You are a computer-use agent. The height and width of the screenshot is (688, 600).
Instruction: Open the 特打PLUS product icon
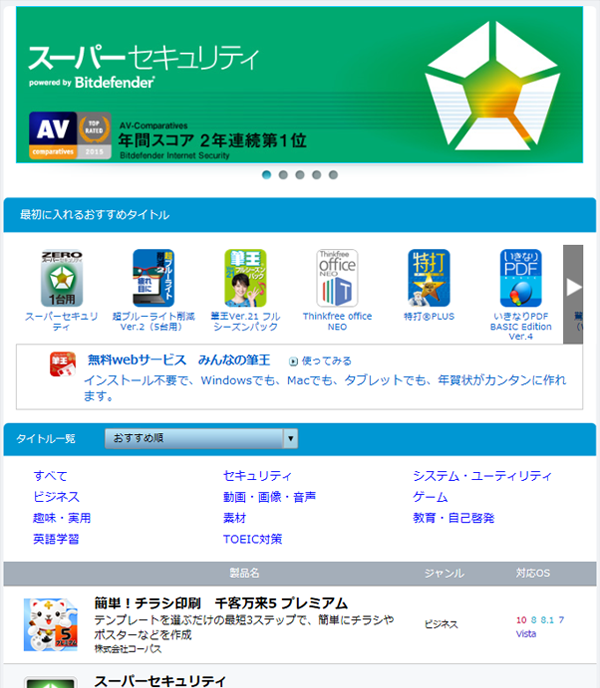[x=429, y=278]
